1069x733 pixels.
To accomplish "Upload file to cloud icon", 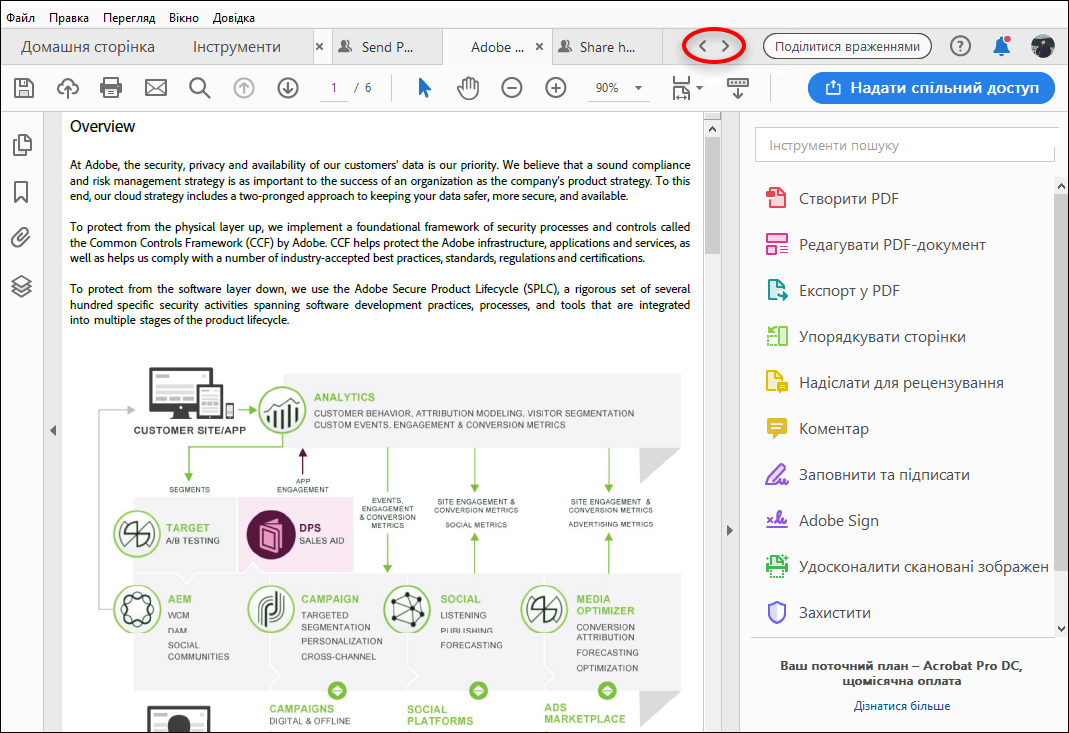I will (x=67, y=88).
